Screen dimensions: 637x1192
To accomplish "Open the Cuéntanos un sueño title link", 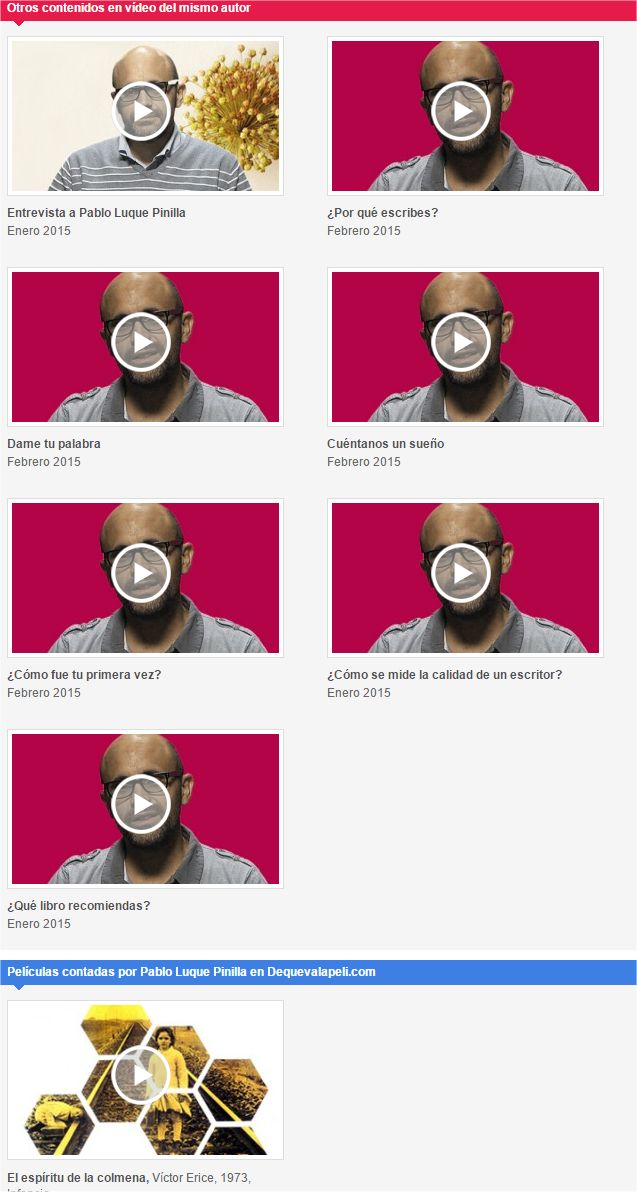I will 385,444.
